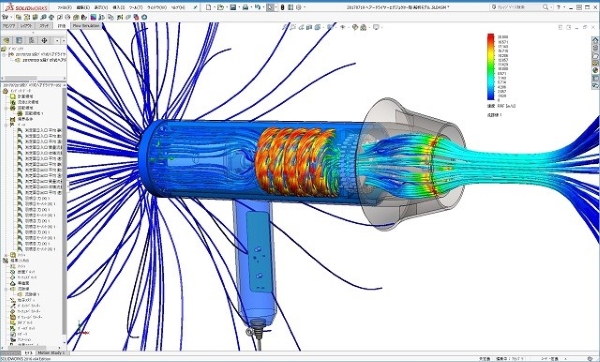Click the Select cursor tool icon

click(x=270, y=7)
